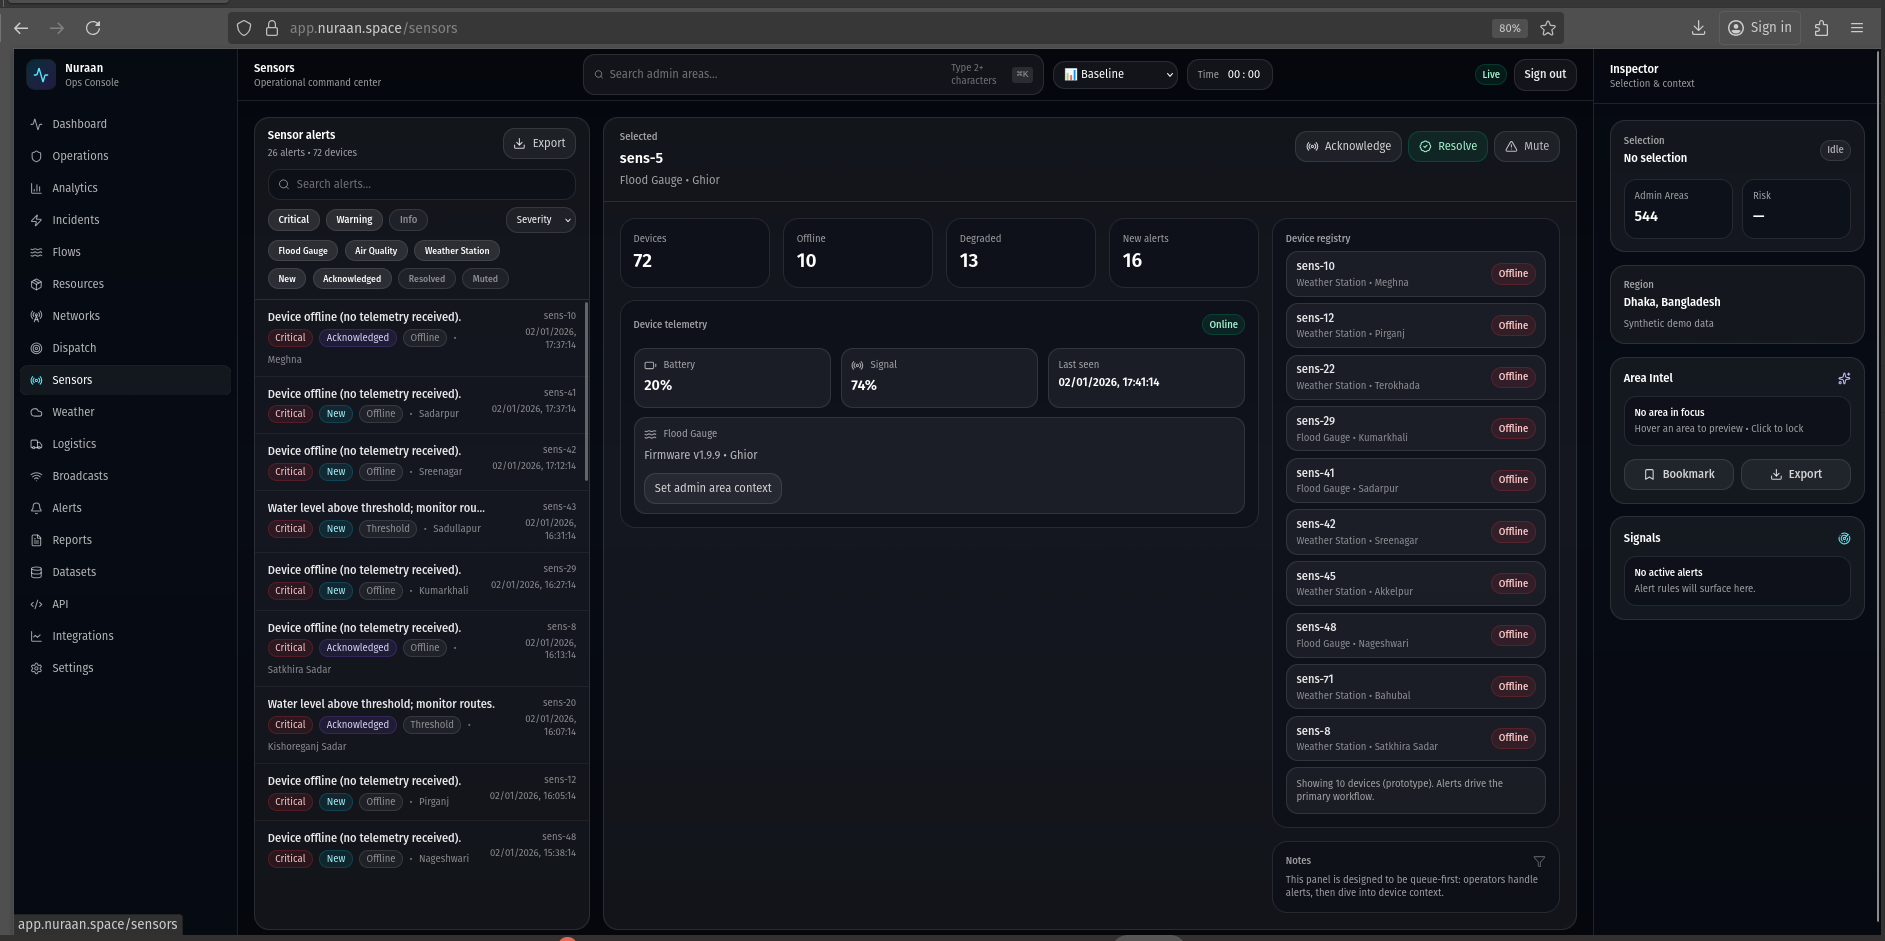Click Set admin area context button
Viewport: 1885px width, 941px height.
[x=712, y=488]
